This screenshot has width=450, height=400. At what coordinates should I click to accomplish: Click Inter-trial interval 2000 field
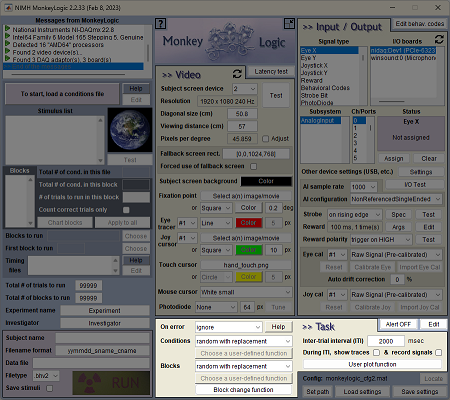[386, 341]
